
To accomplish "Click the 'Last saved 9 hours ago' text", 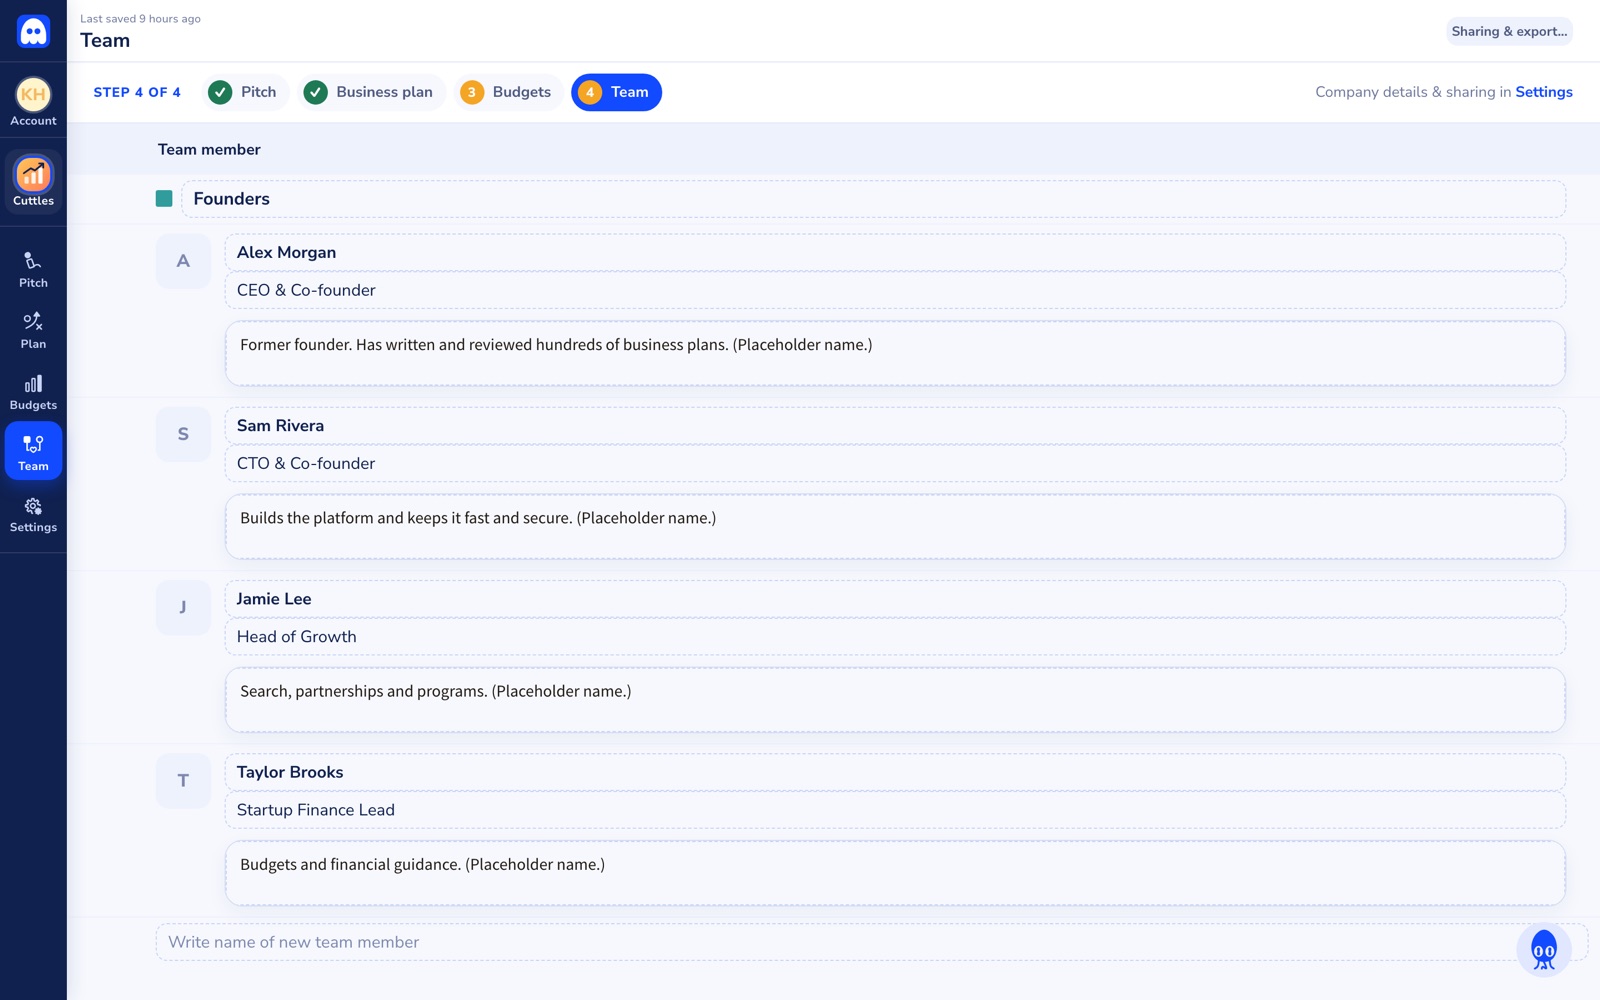I will click(x=140, y=19).
